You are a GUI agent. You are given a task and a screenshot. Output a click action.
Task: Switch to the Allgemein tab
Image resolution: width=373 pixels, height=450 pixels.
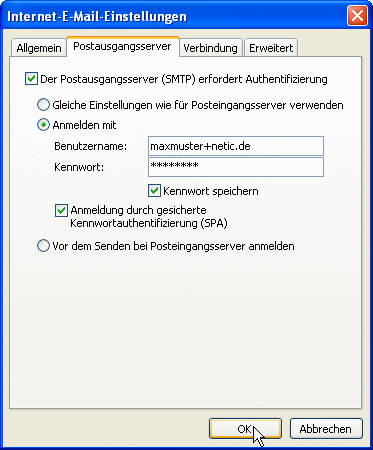coord(39,48)
